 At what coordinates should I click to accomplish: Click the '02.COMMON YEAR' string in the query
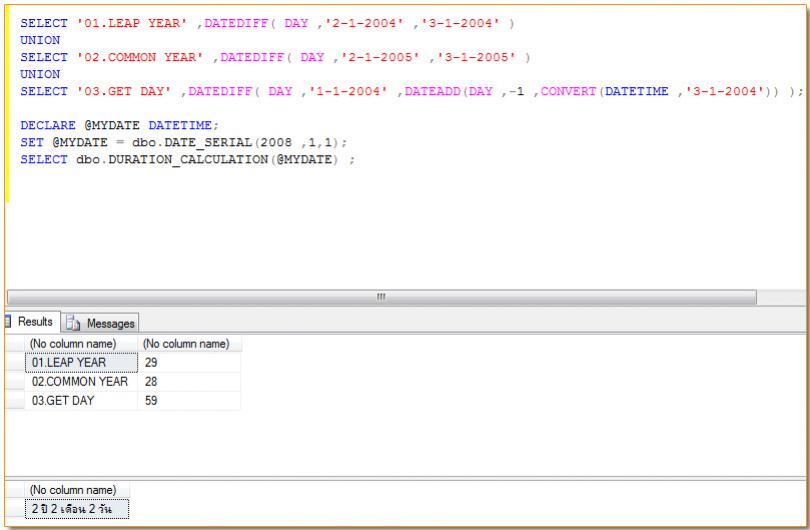pyautogui.click(x=139, y=57)
